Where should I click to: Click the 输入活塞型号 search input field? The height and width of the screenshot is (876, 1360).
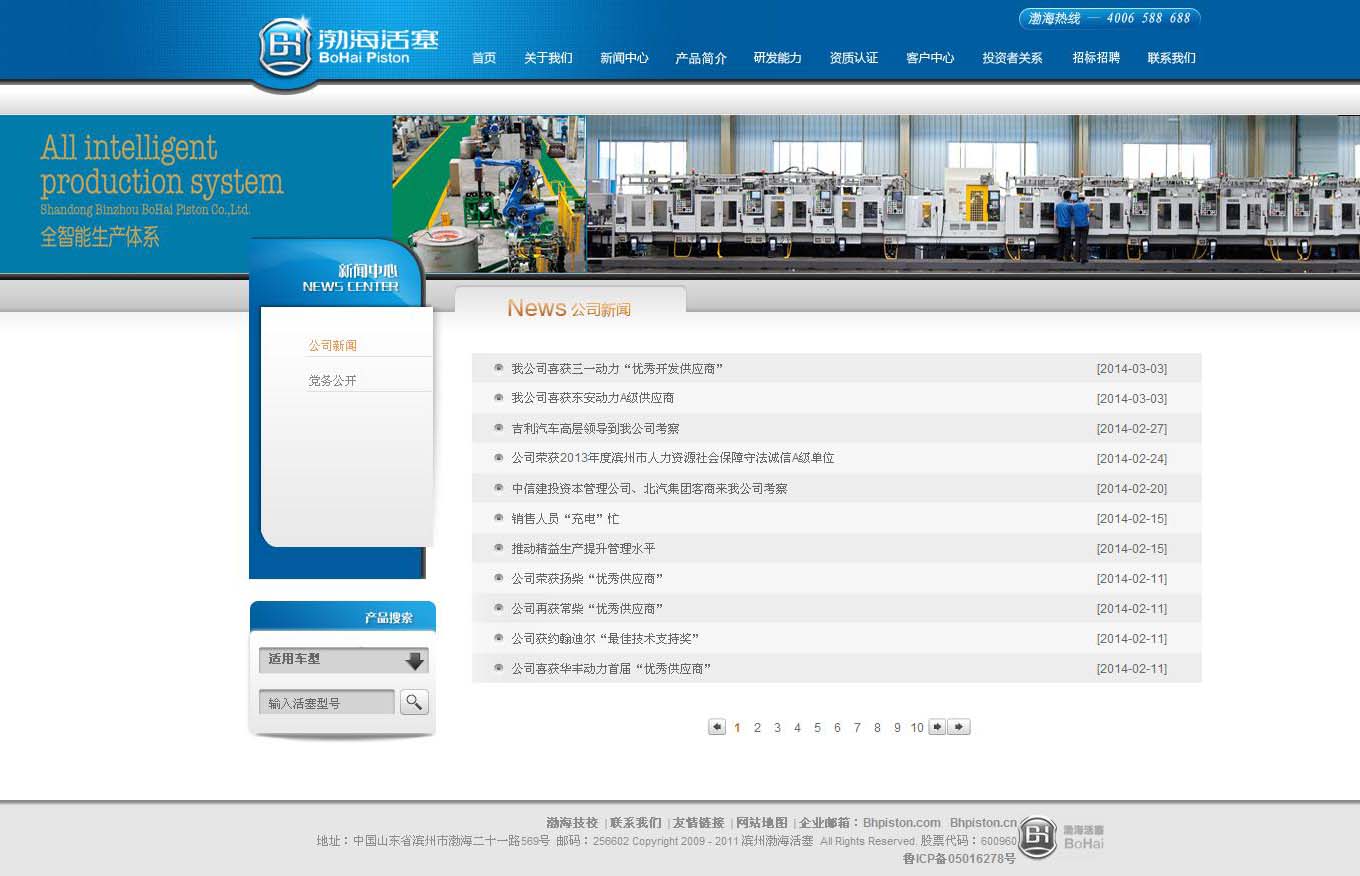[x=326, y=703]
